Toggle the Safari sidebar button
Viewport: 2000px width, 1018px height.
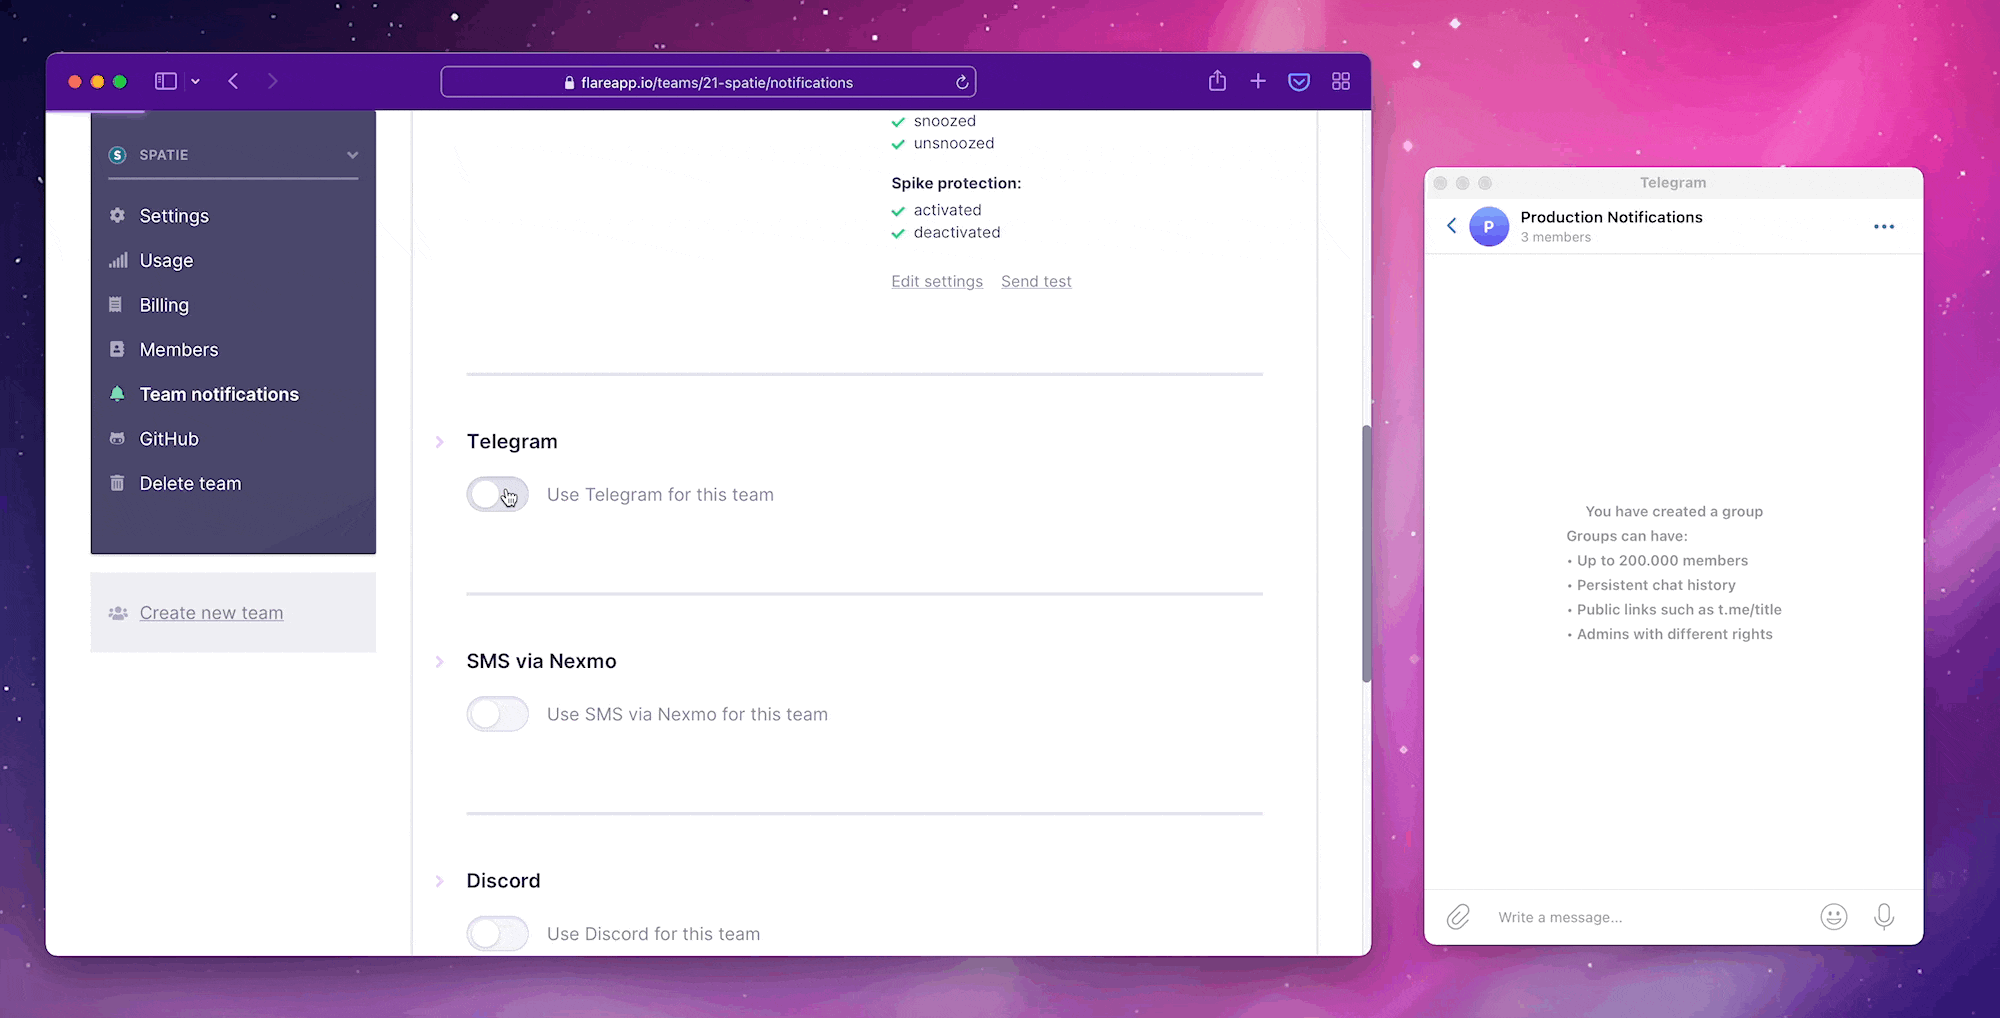pyautogui.click(x=166, y=81)
